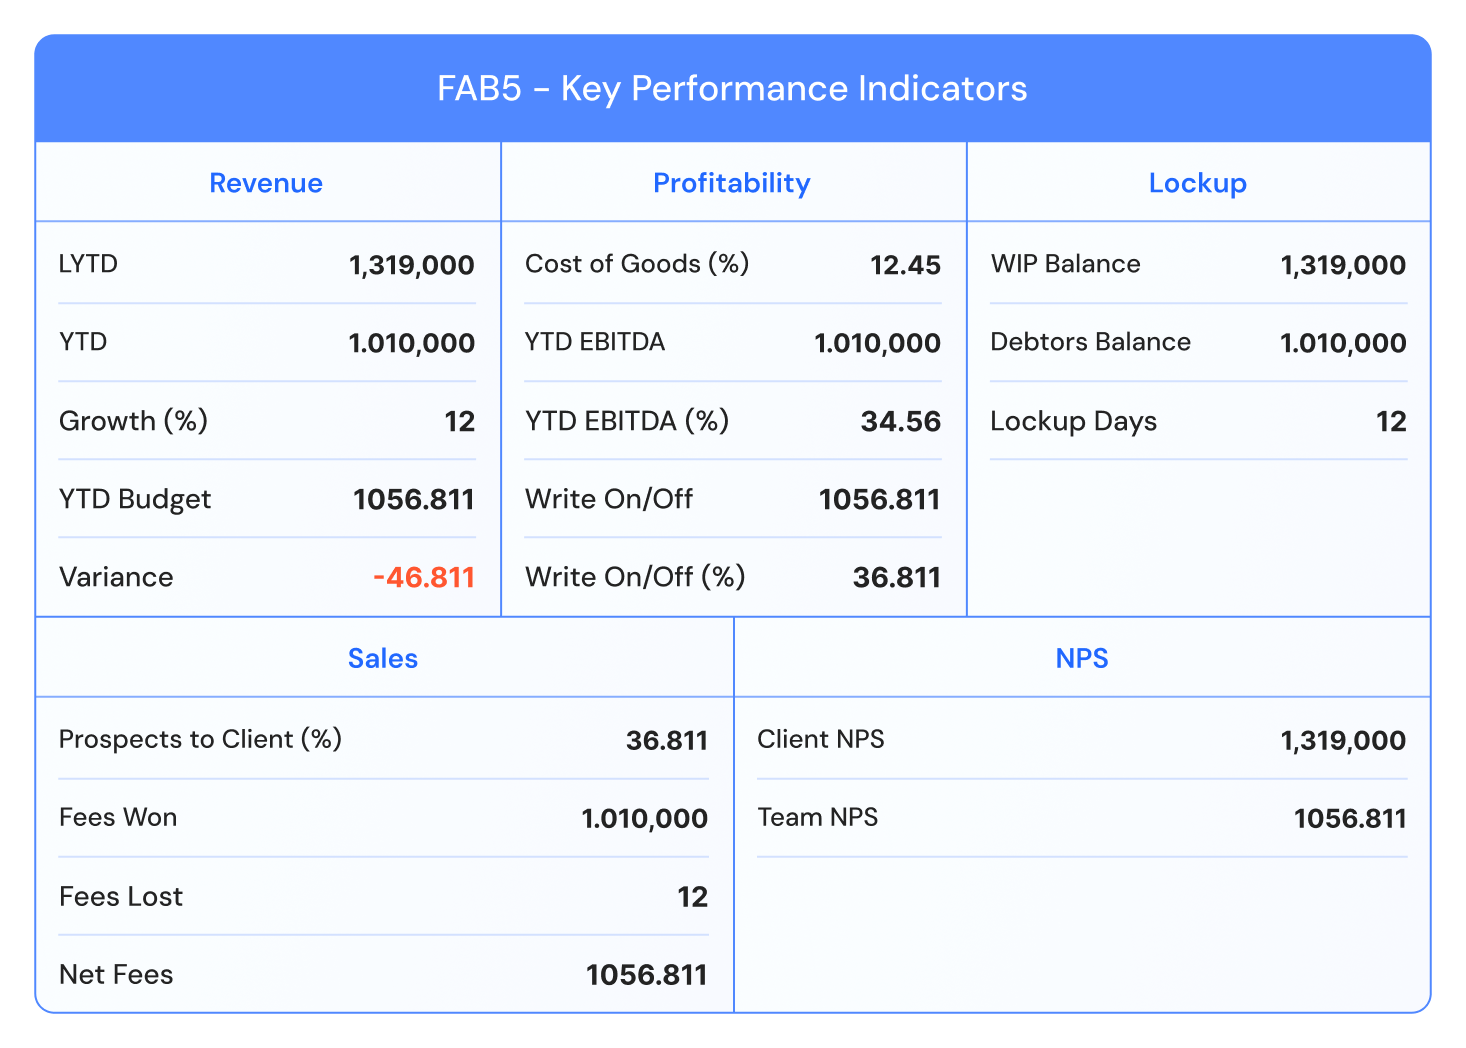The width and height of the screenshot is (1466, 1048).
Task: Select the WIP Balance label
Action: (1065, 264)
